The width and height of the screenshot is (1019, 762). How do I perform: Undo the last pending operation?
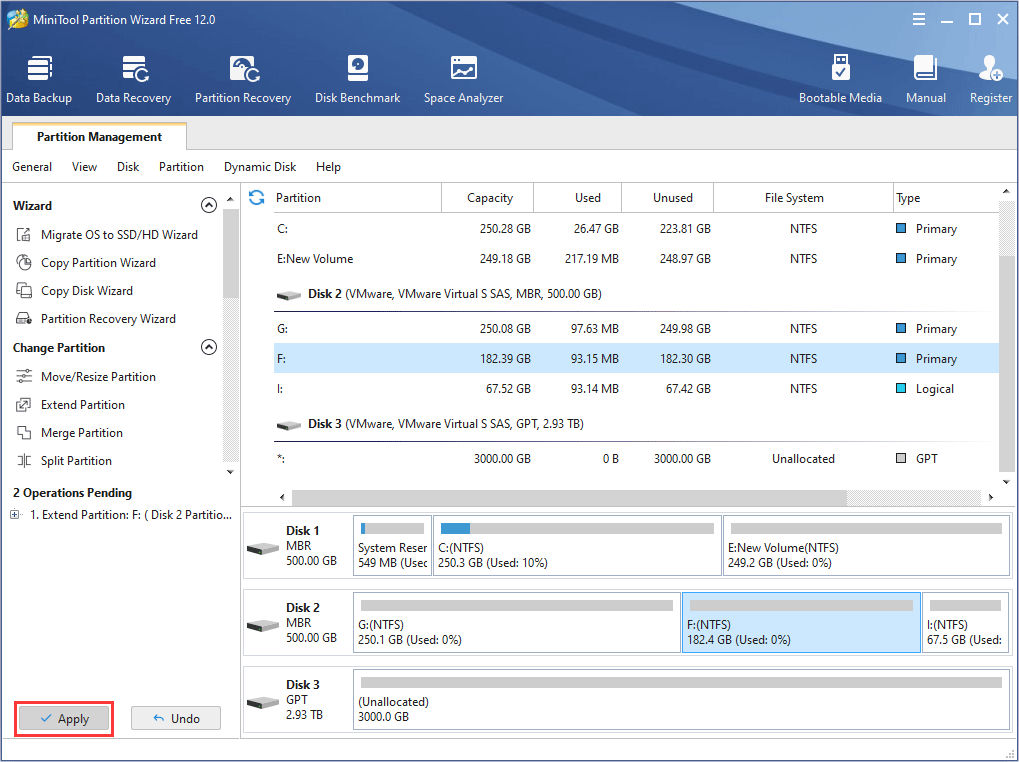(x=176, y=718)
